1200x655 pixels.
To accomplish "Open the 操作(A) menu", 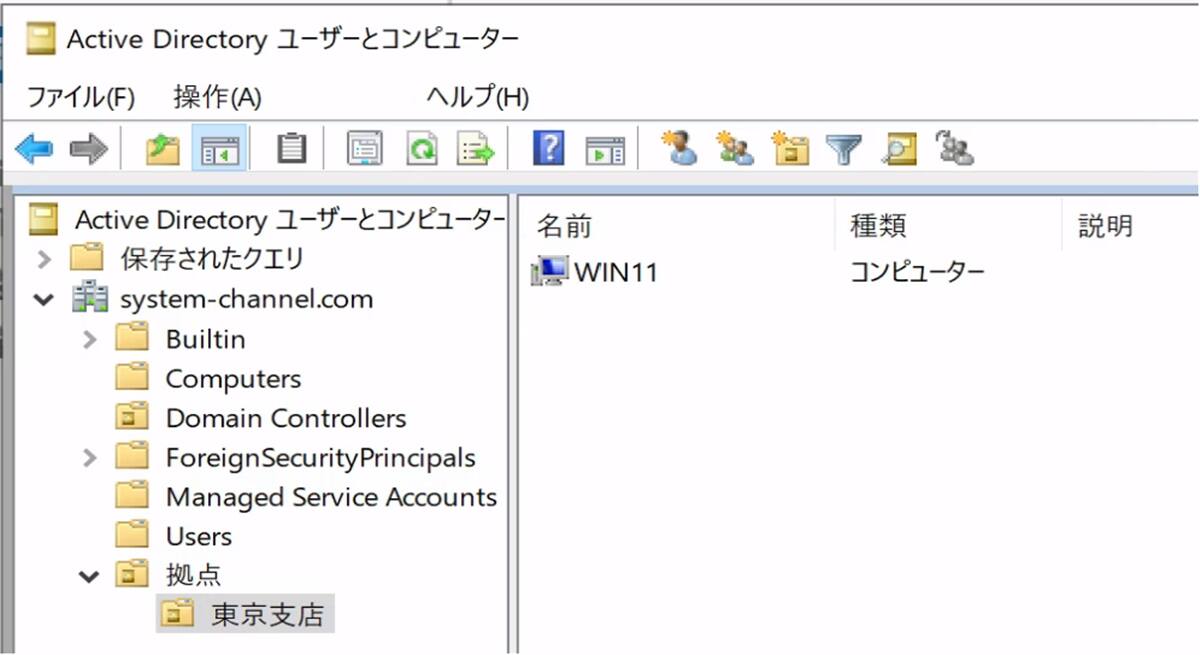I will pyautogui.click(x=217, y=97).
